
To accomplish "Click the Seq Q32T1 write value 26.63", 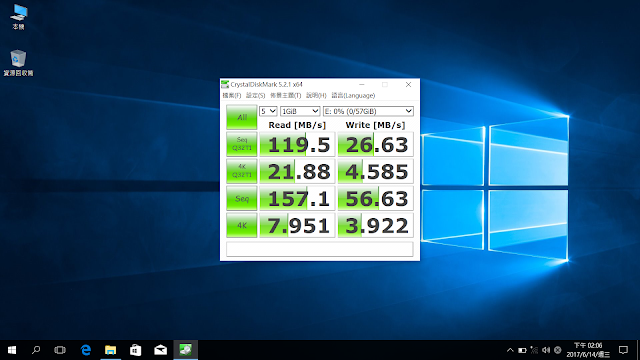I will tap(376, 144).
